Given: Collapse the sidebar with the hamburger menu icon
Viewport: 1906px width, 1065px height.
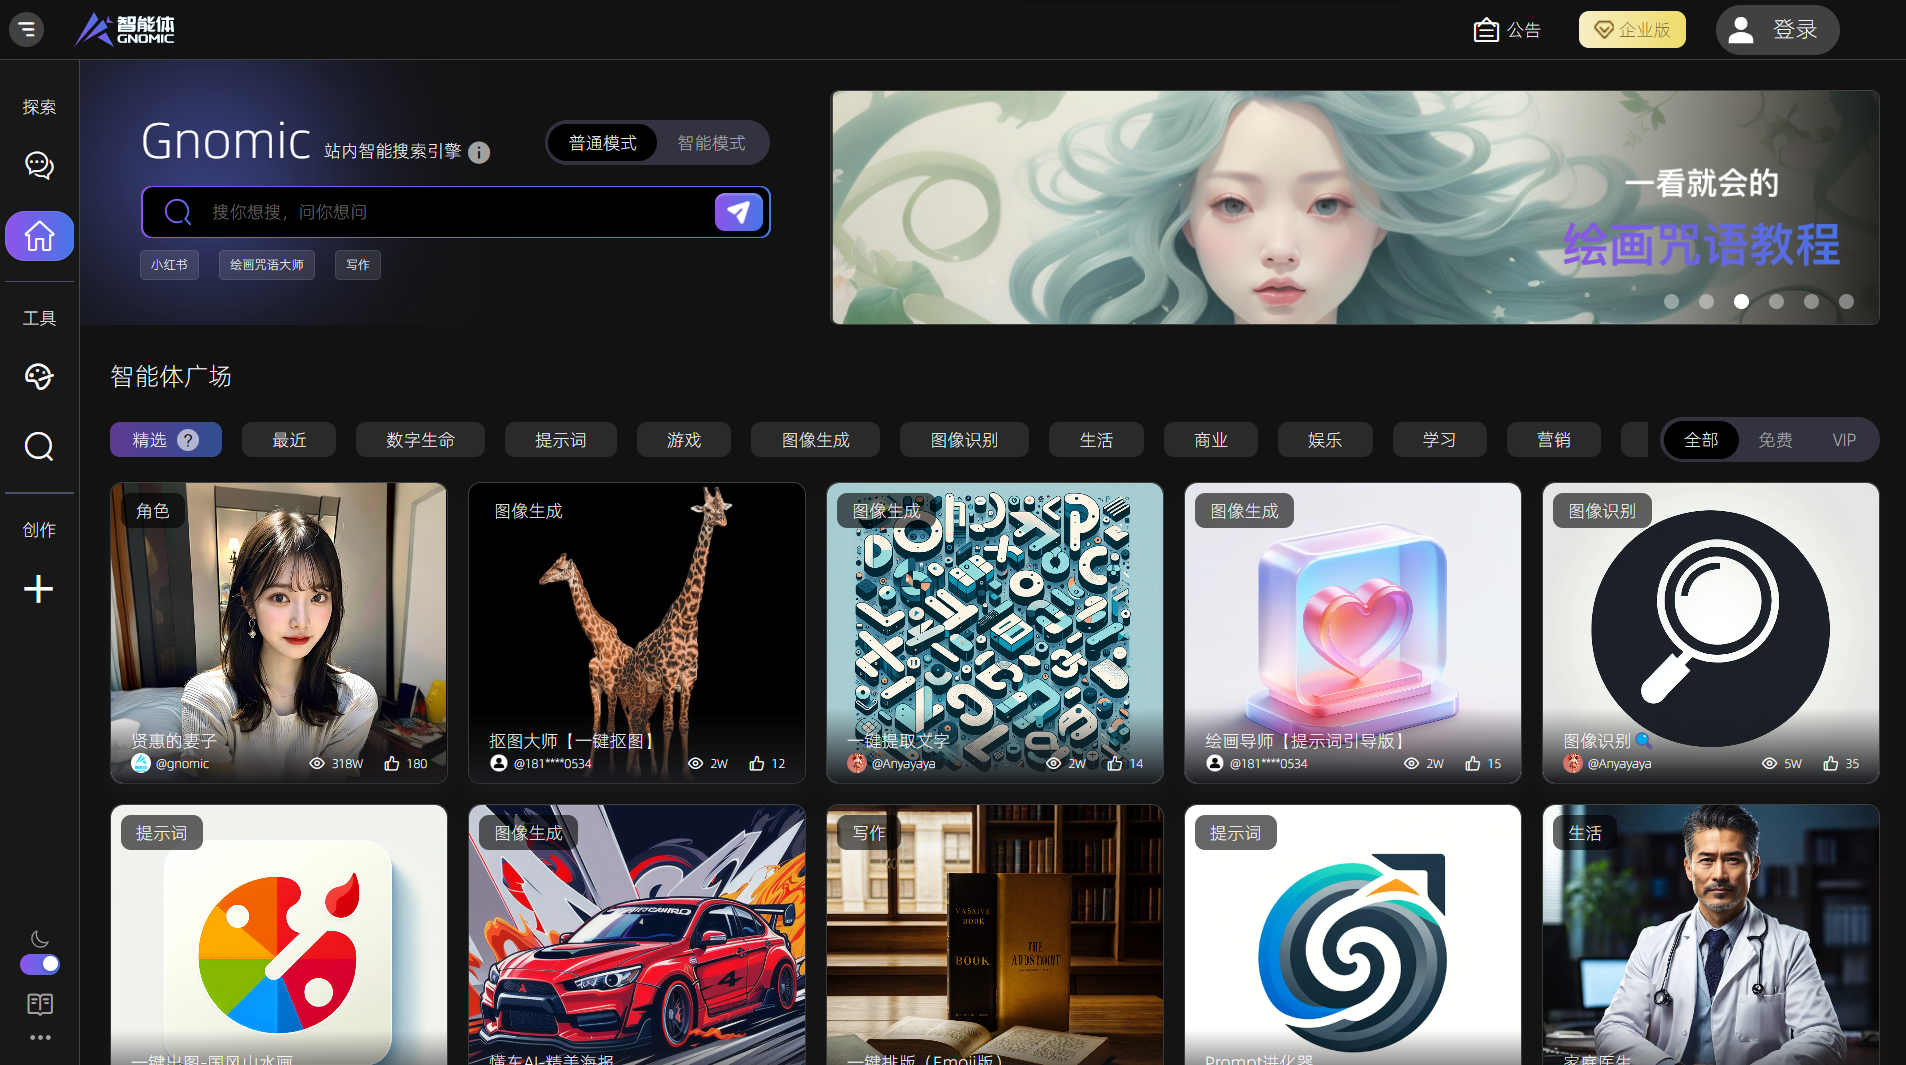Looking at the screenshot, I should [x=27, y=29].
